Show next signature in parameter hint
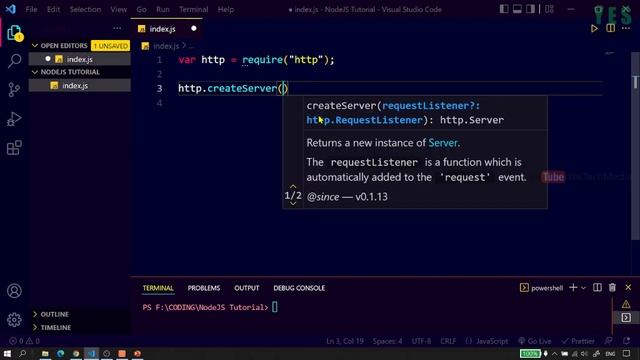This screenshot has height=360, width=640. (293, 203)
